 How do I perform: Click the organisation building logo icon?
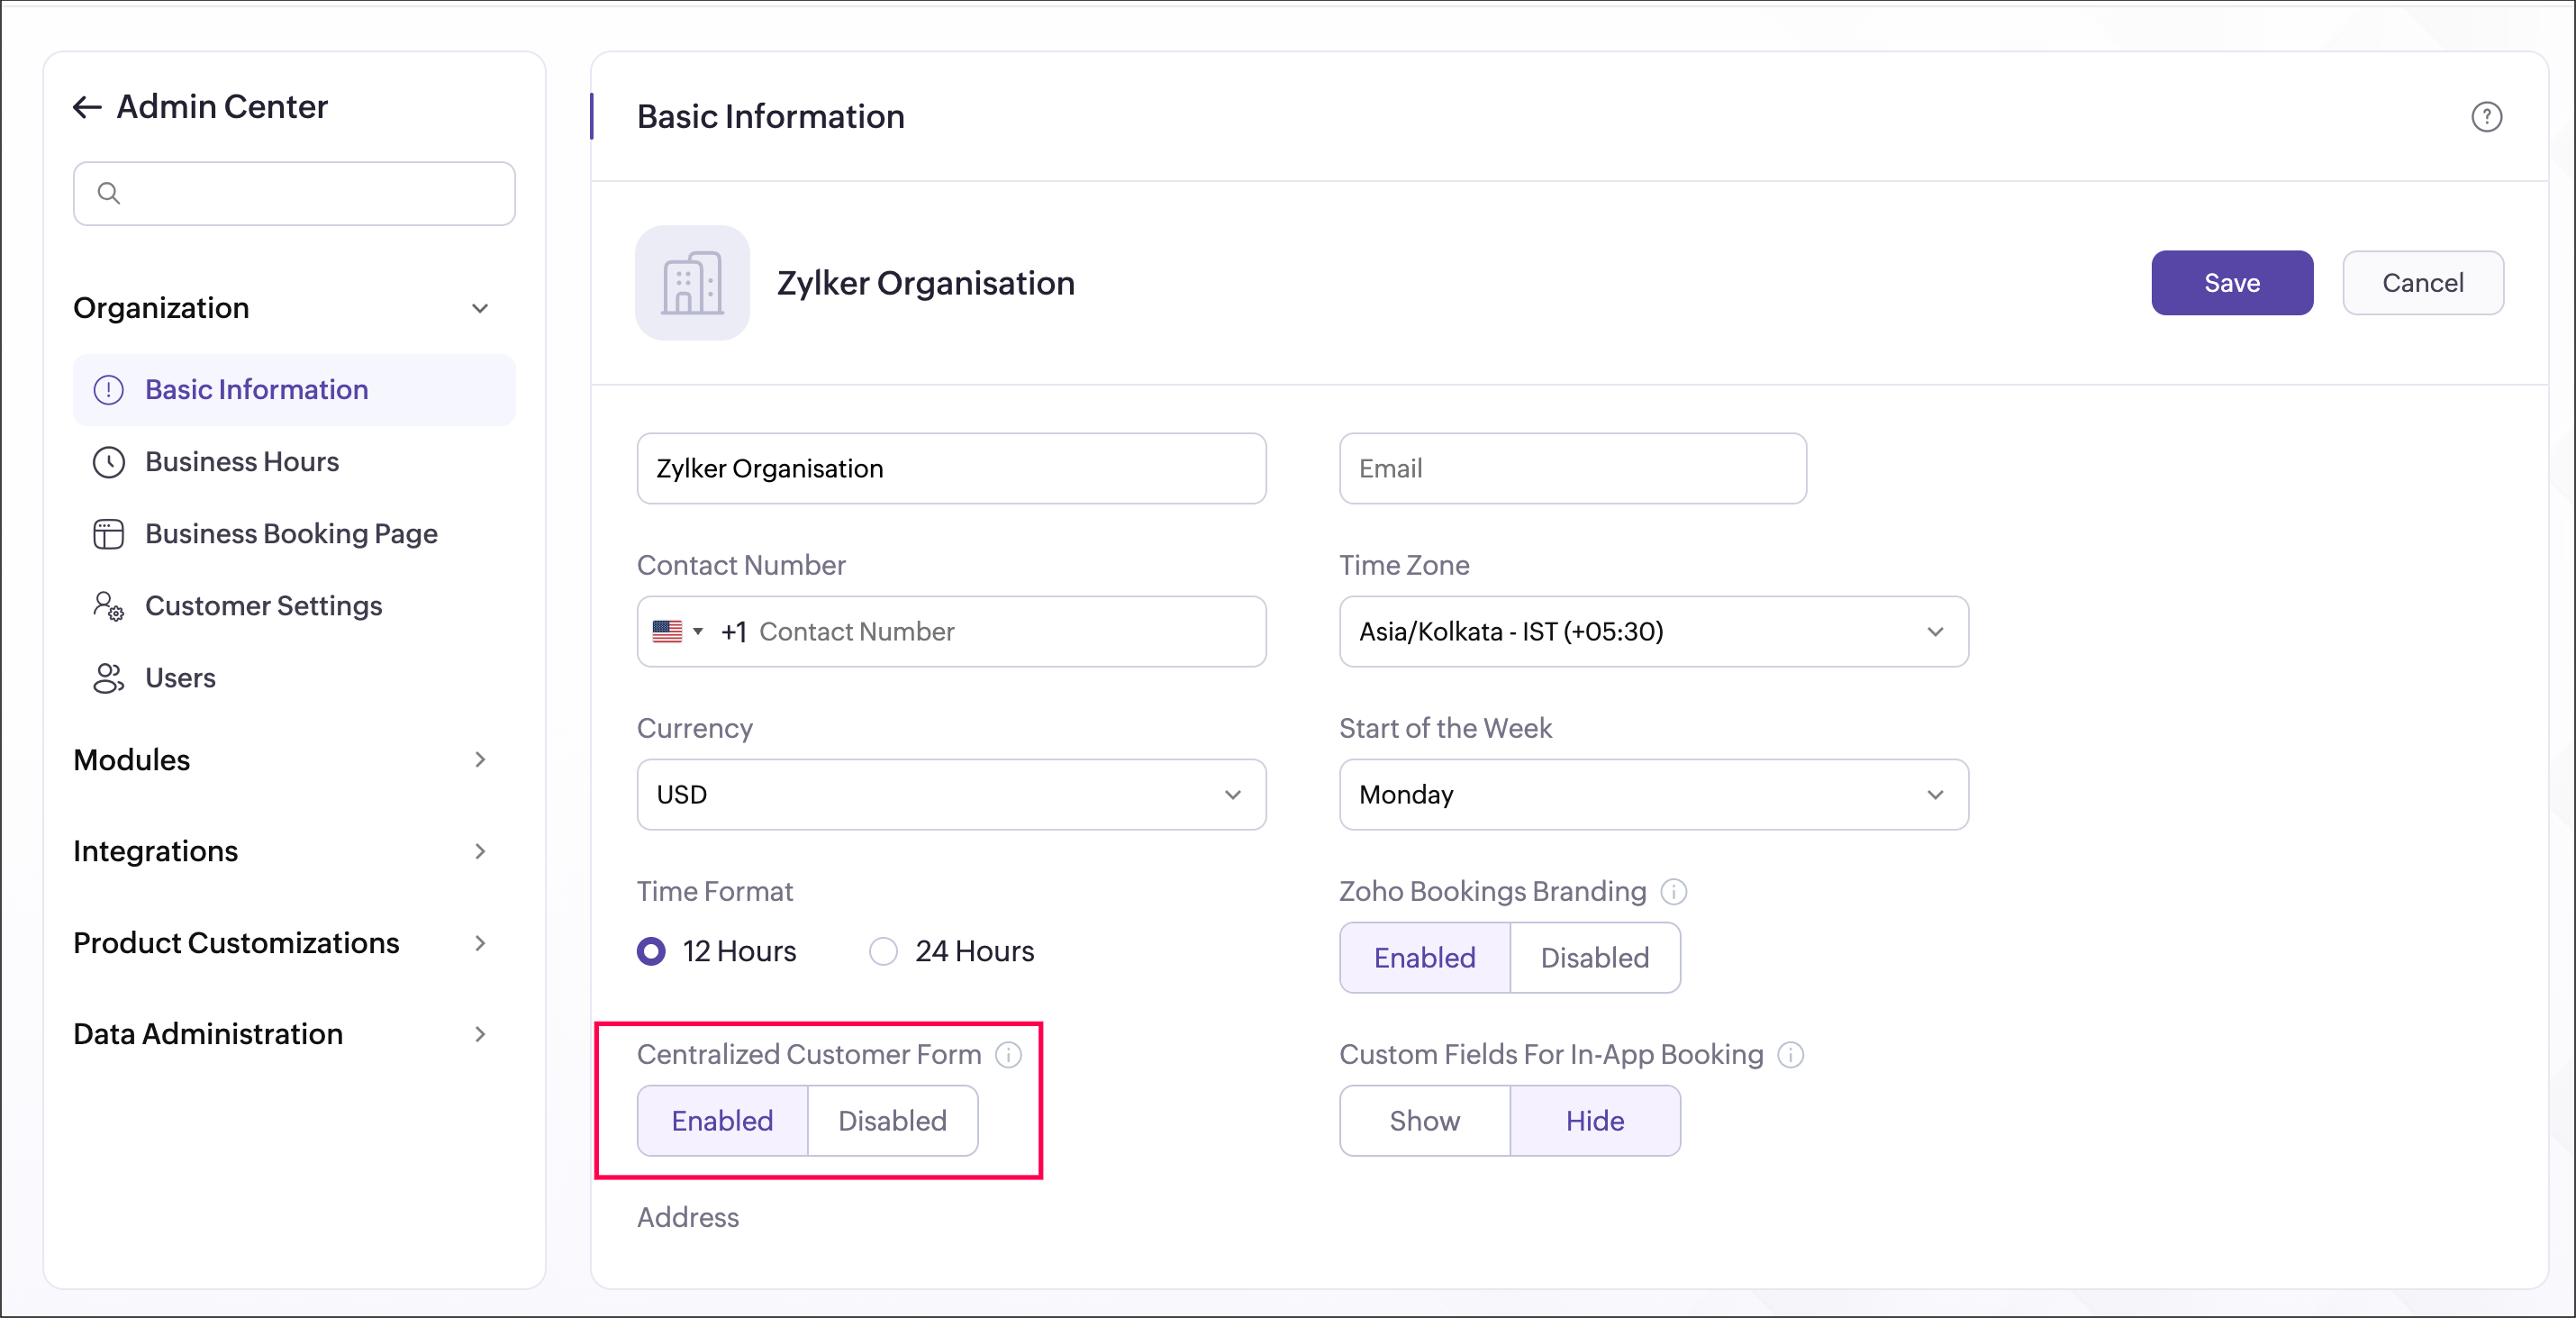(x=692, y=283)
